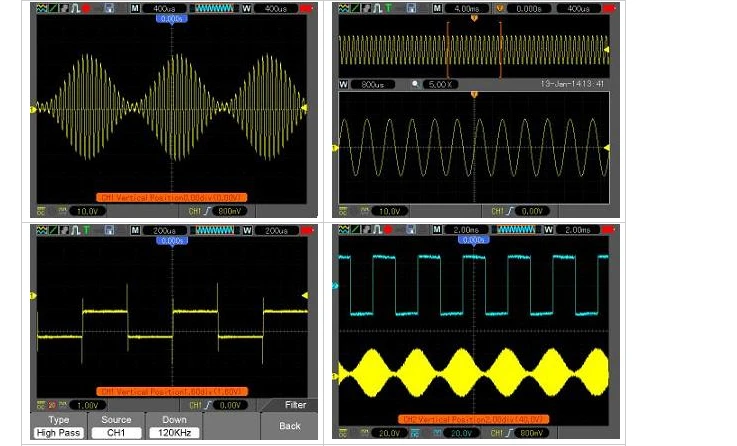
Task: Click the 800mV trigger level in the AM-signal panel
Action: [x=230, y=211]
